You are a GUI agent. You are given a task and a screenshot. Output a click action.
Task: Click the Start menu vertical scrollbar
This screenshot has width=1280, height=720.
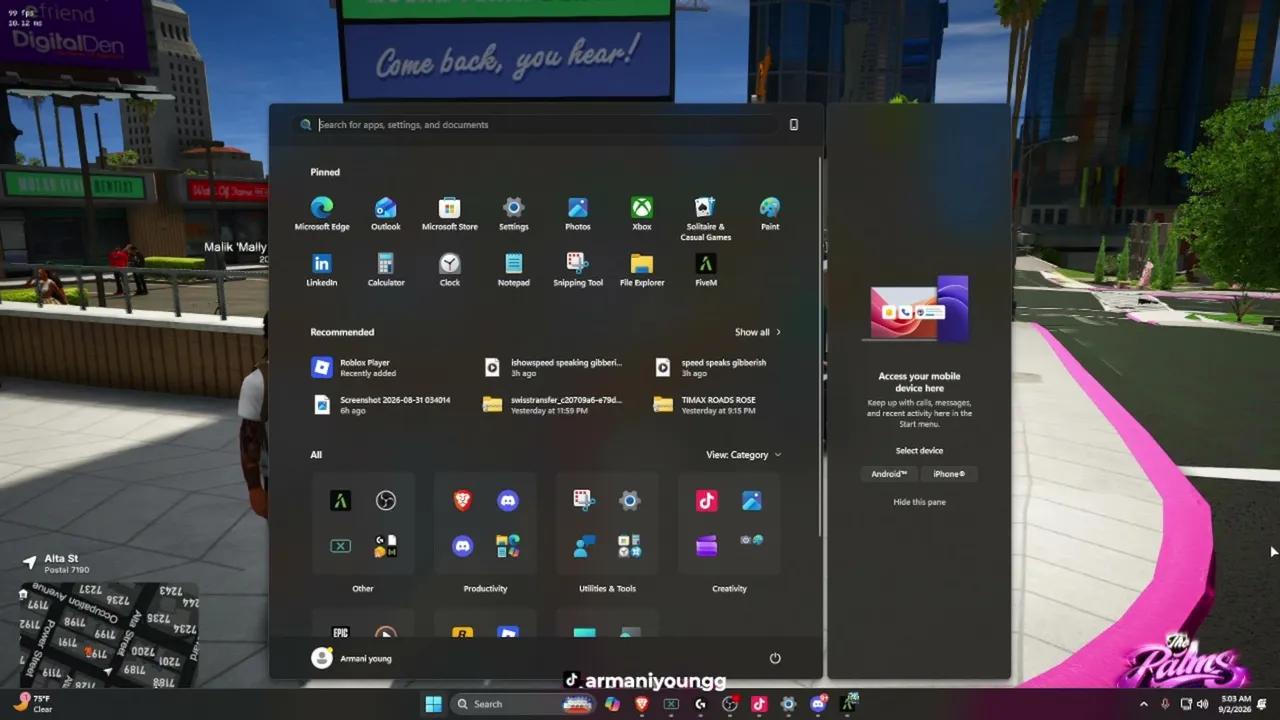point(821,345)
